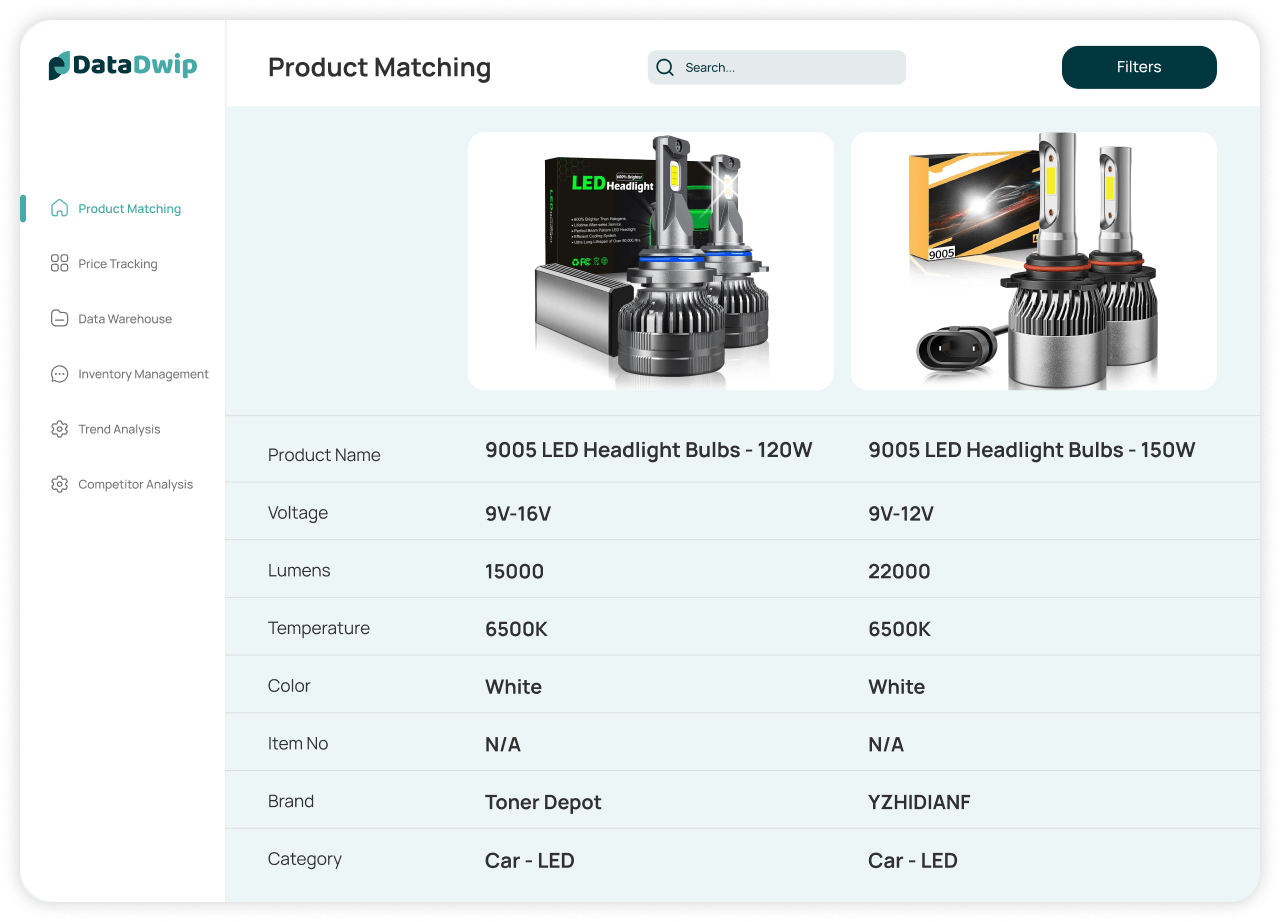Click the Lumens row label

[x=299, y=570]
